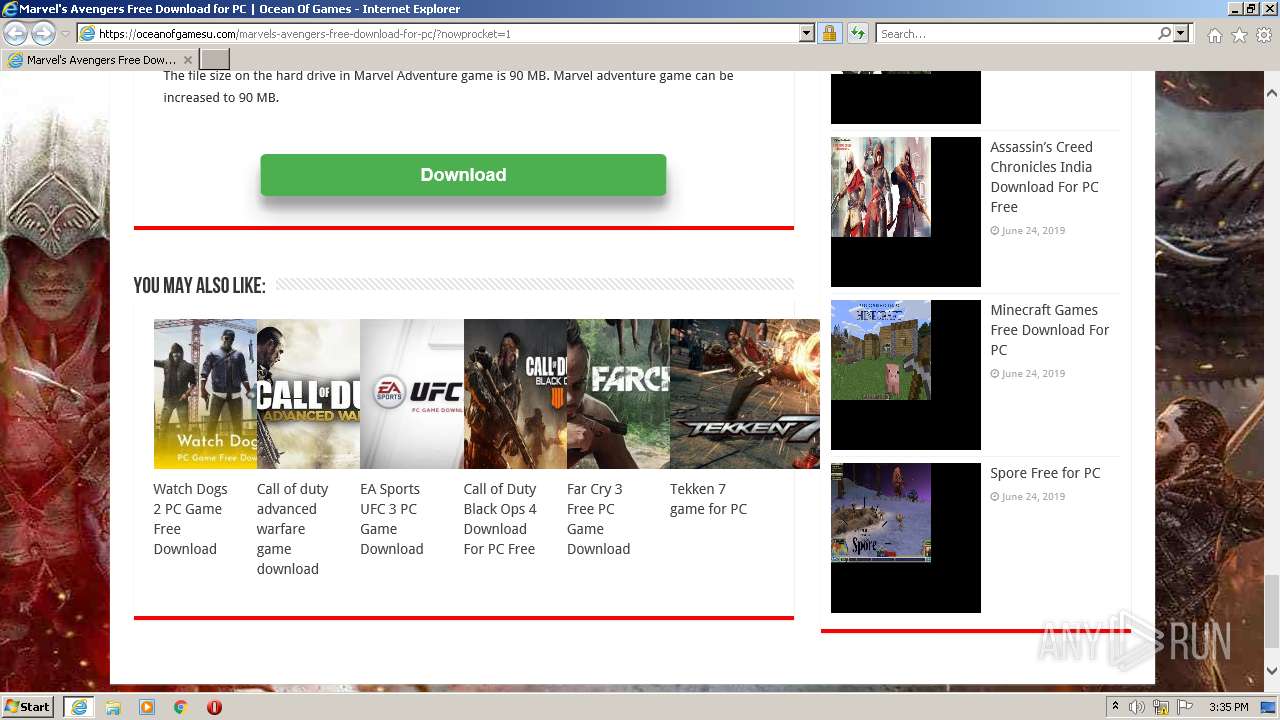Click the Action Center flag icon
This screenshot has width=1280, height=720.
click(1185, 707)
